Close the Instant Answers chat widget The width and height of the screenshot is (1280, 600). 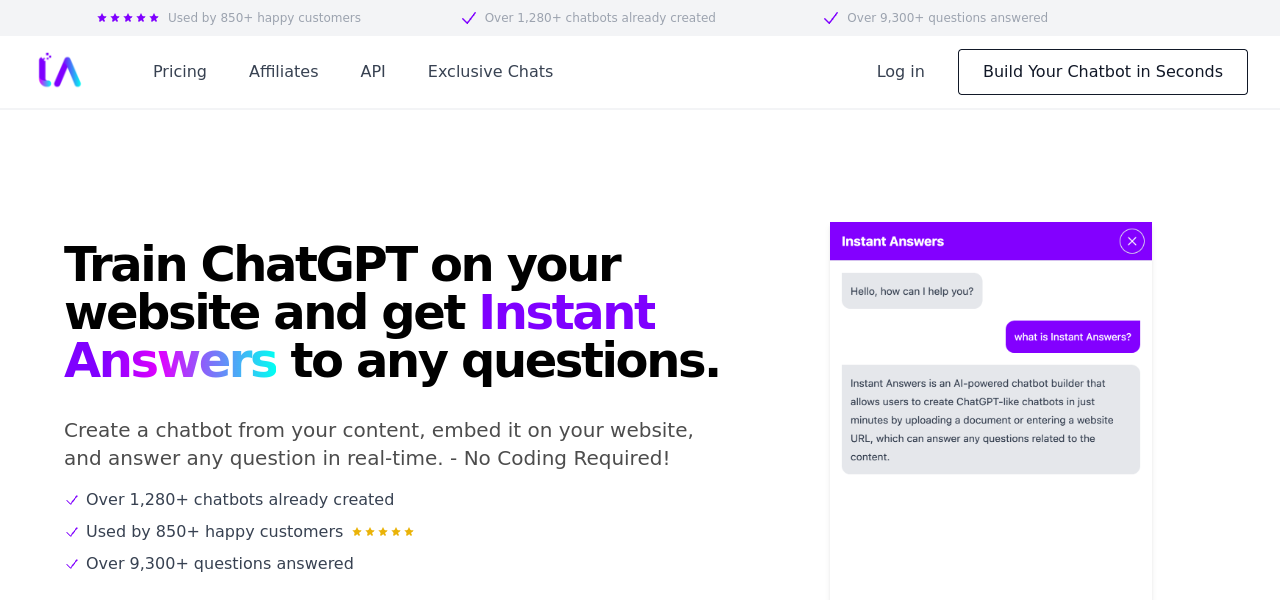[x=1131, y=241]
